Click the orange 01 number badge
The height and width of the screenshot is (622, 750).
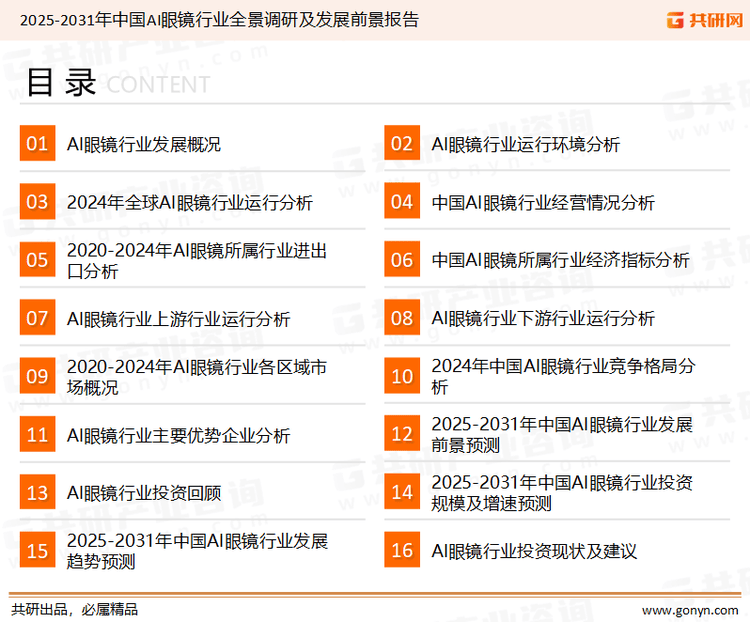point(37,144)
